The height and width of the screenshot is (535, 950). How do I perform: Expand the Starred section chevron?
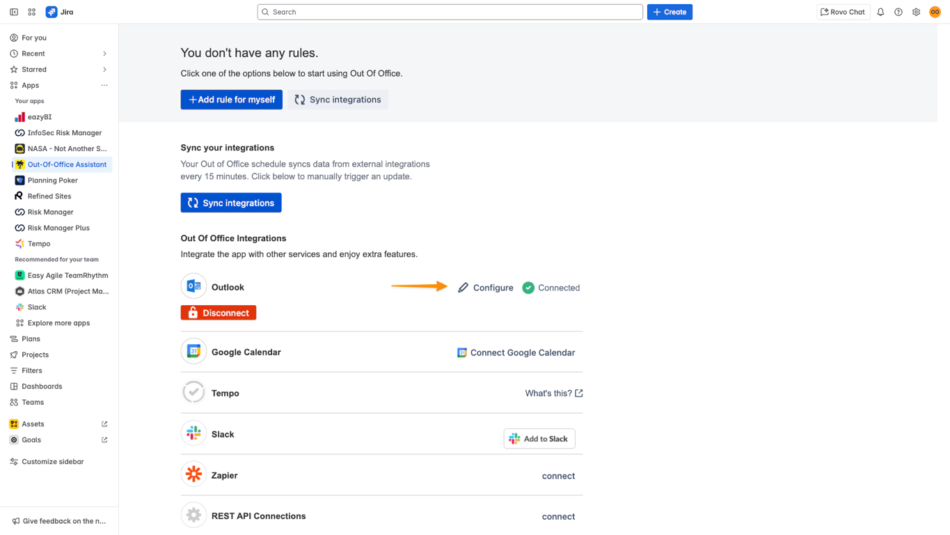(104, 70)
